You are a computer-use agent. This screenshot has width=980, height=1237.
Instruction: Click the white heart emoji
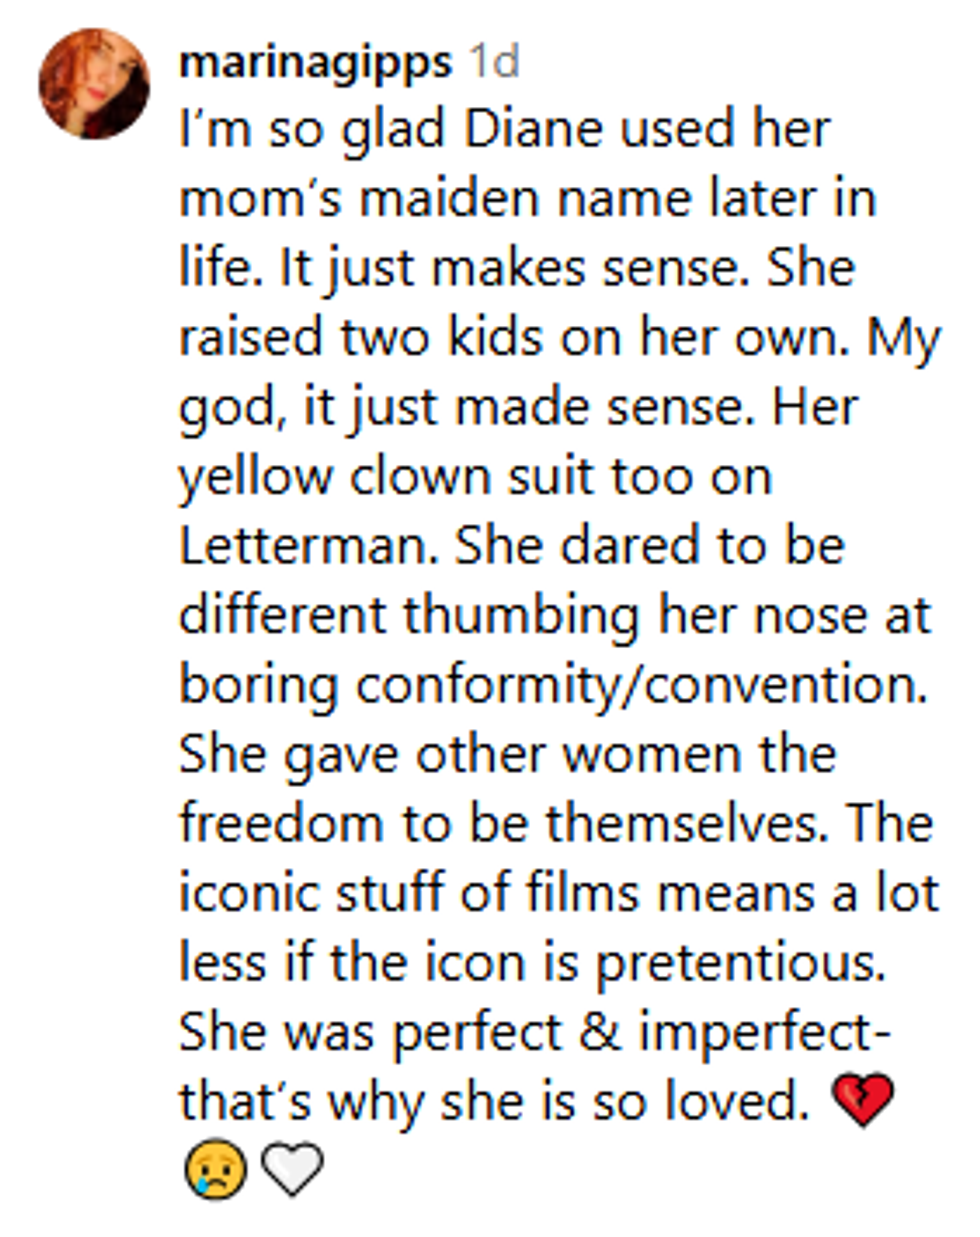292,1170
